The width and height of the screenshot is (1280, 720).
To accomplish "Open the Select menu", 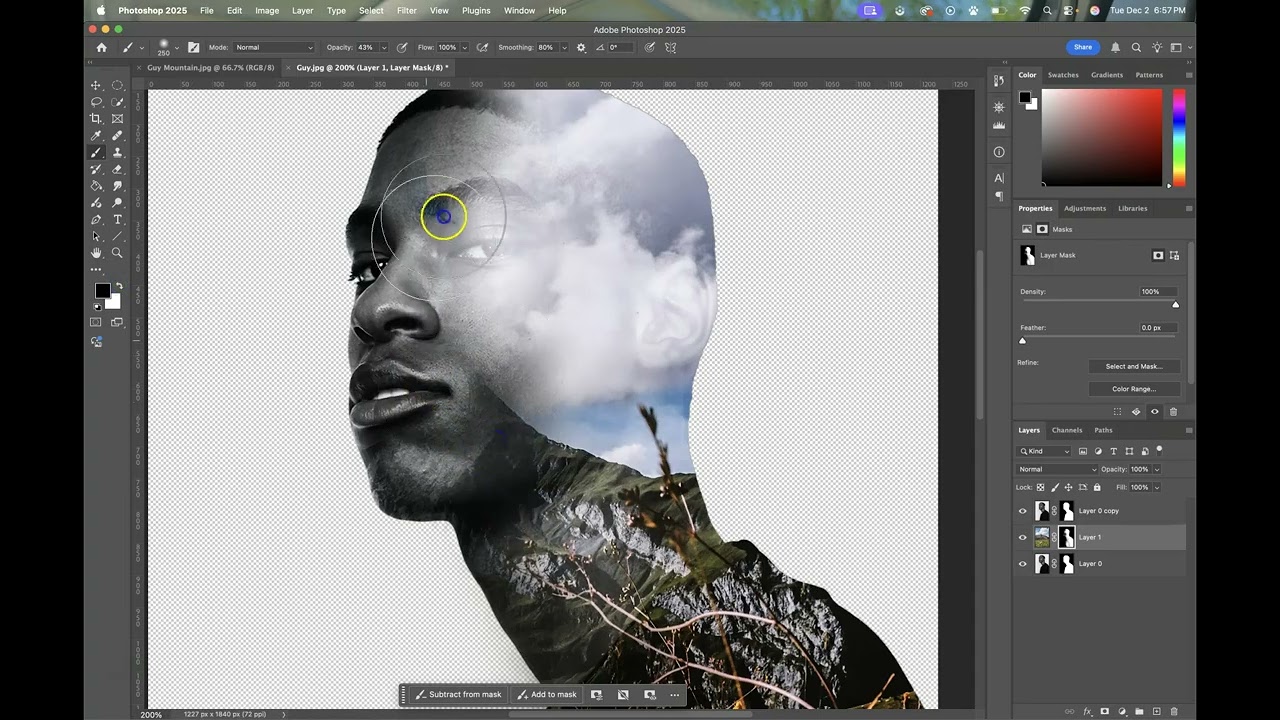I will (x=371, y=10).
